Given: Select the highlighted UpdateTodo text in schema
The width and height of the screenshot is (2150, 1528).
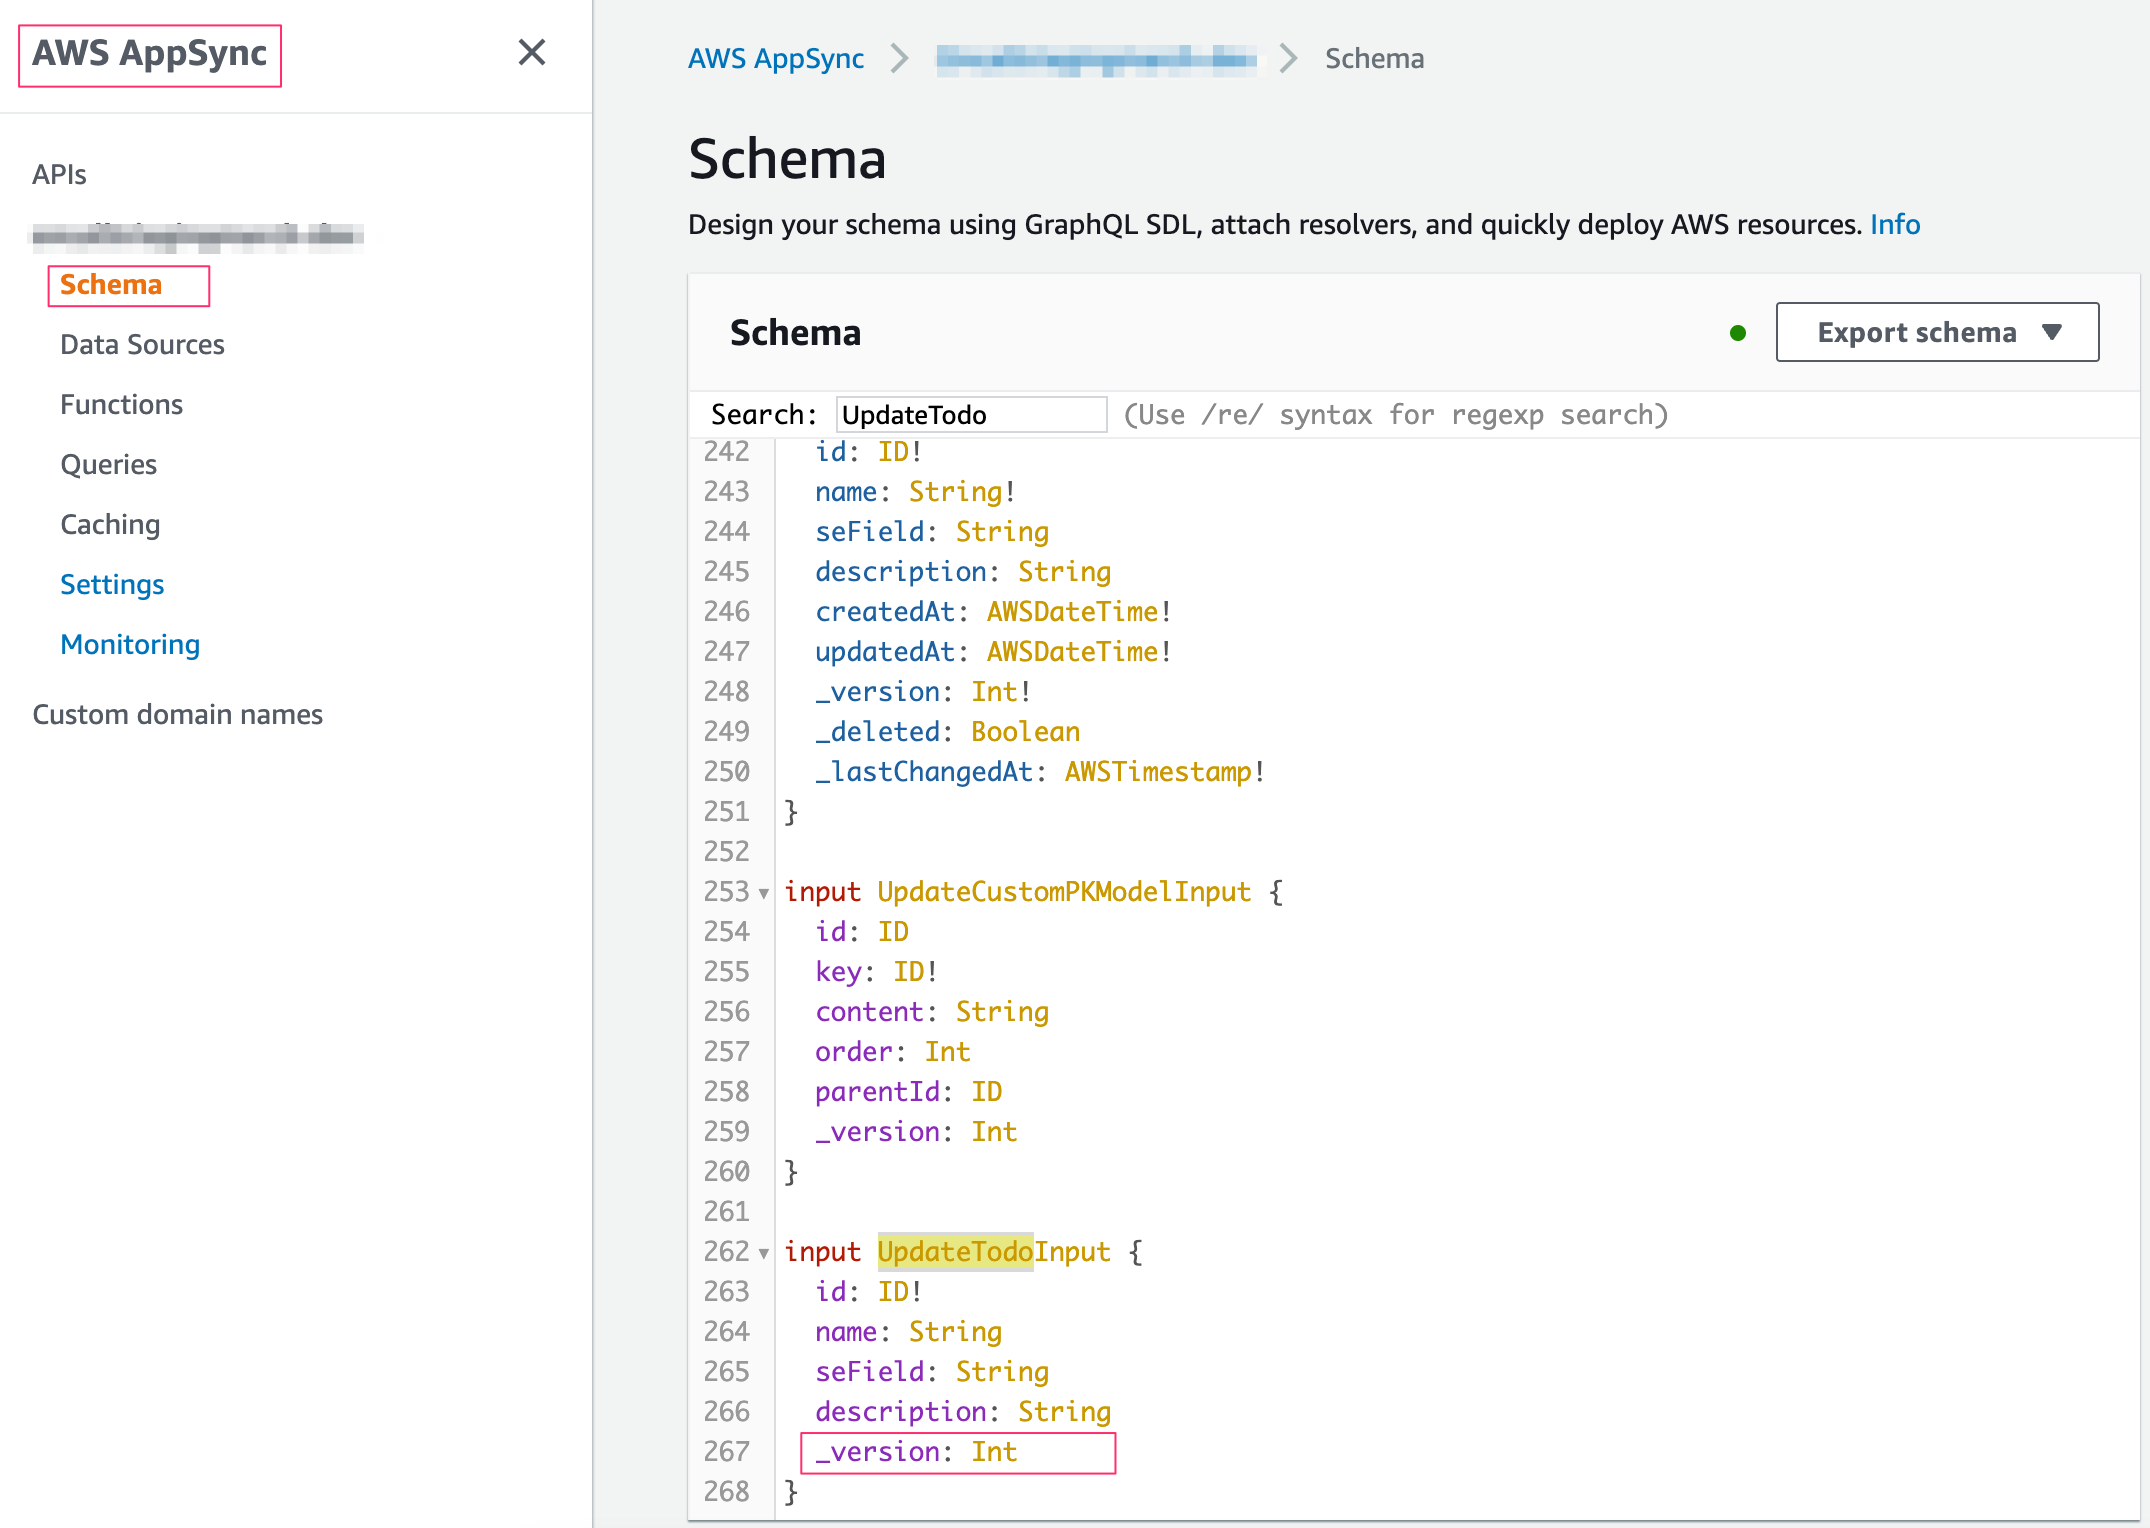Looking at the screenshot, I should click(954, 1251).
